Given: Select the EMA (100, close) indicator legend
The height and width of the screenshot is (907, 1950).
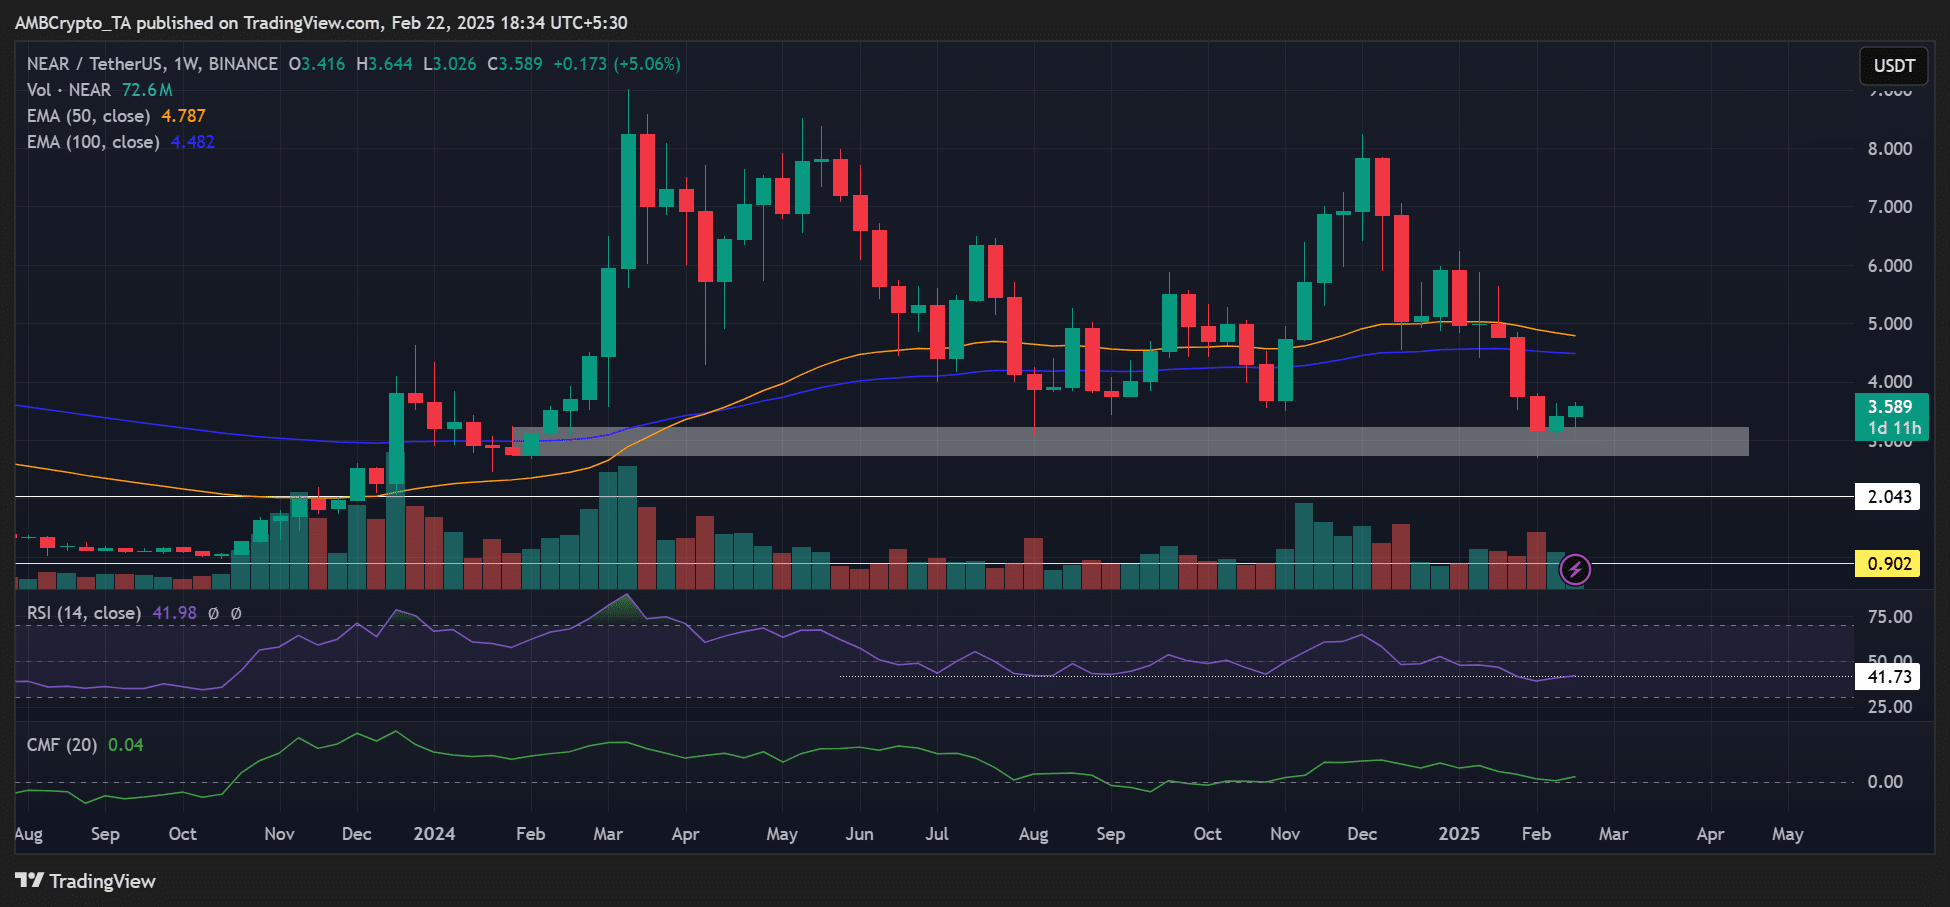Looking at the screenshot, I should (93, 142).
